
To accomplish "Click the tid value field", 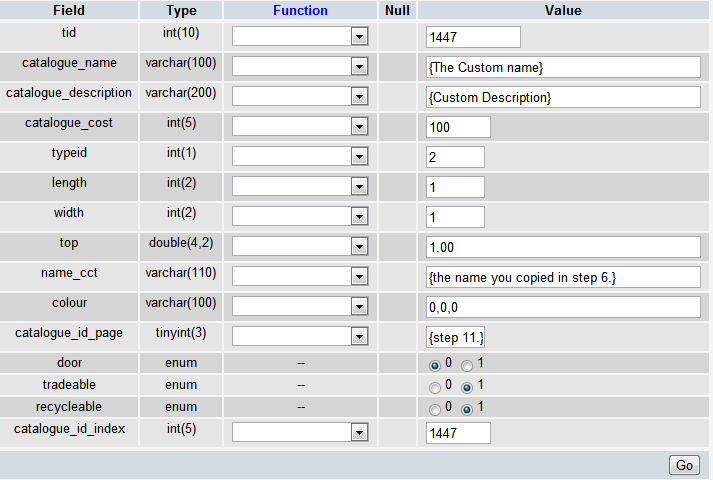I will pos(473,37).
